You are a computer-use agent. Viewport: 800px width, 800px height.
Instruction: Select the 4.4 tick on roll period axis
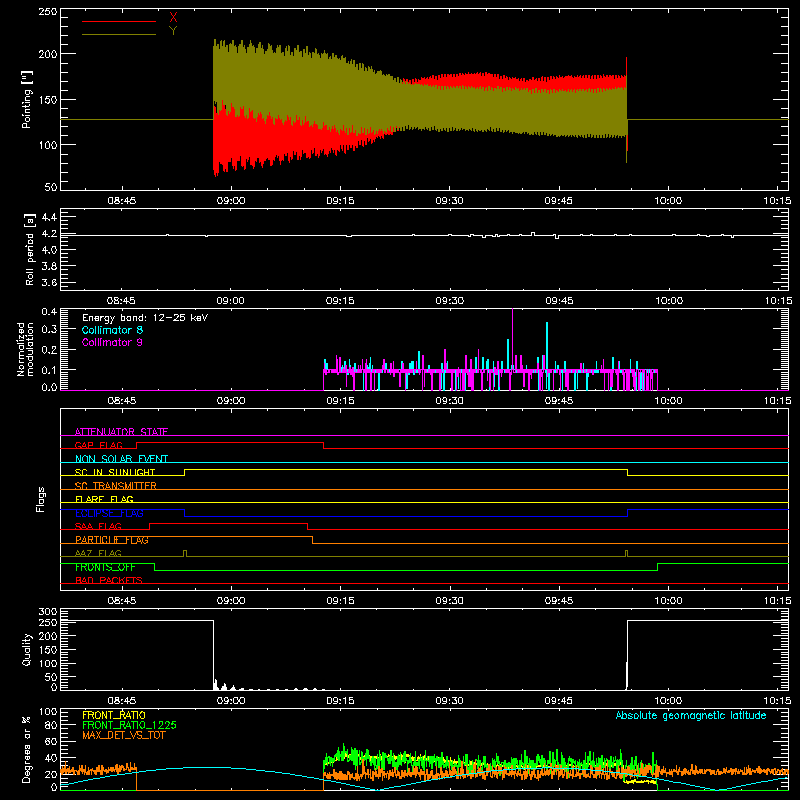[x=49, y=217]
